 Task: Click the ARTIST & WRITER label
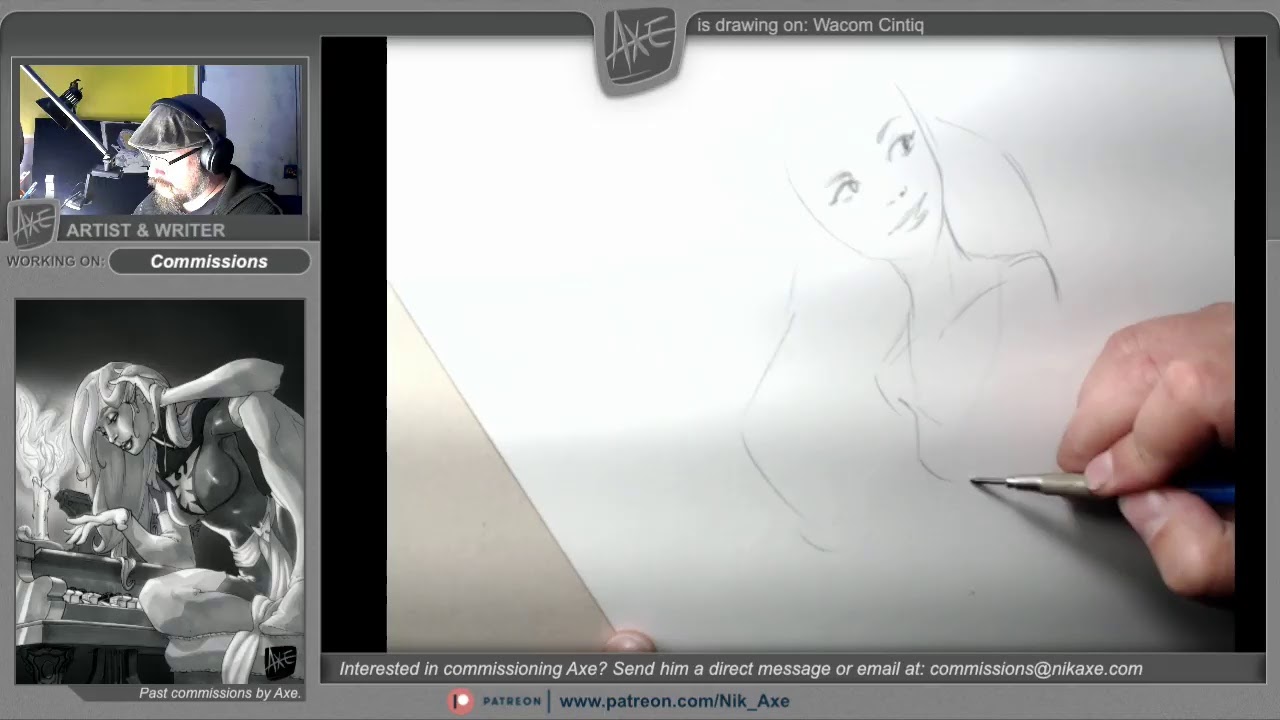click(x=146, y=230)
